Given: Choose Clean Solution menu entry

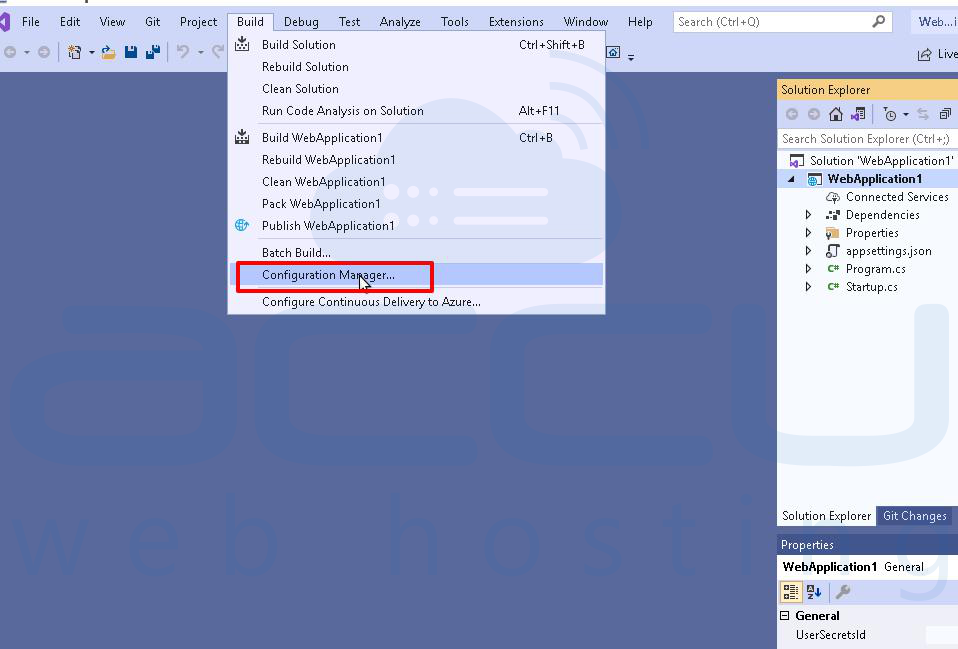Looking at the screenshot, I should 416,89.
